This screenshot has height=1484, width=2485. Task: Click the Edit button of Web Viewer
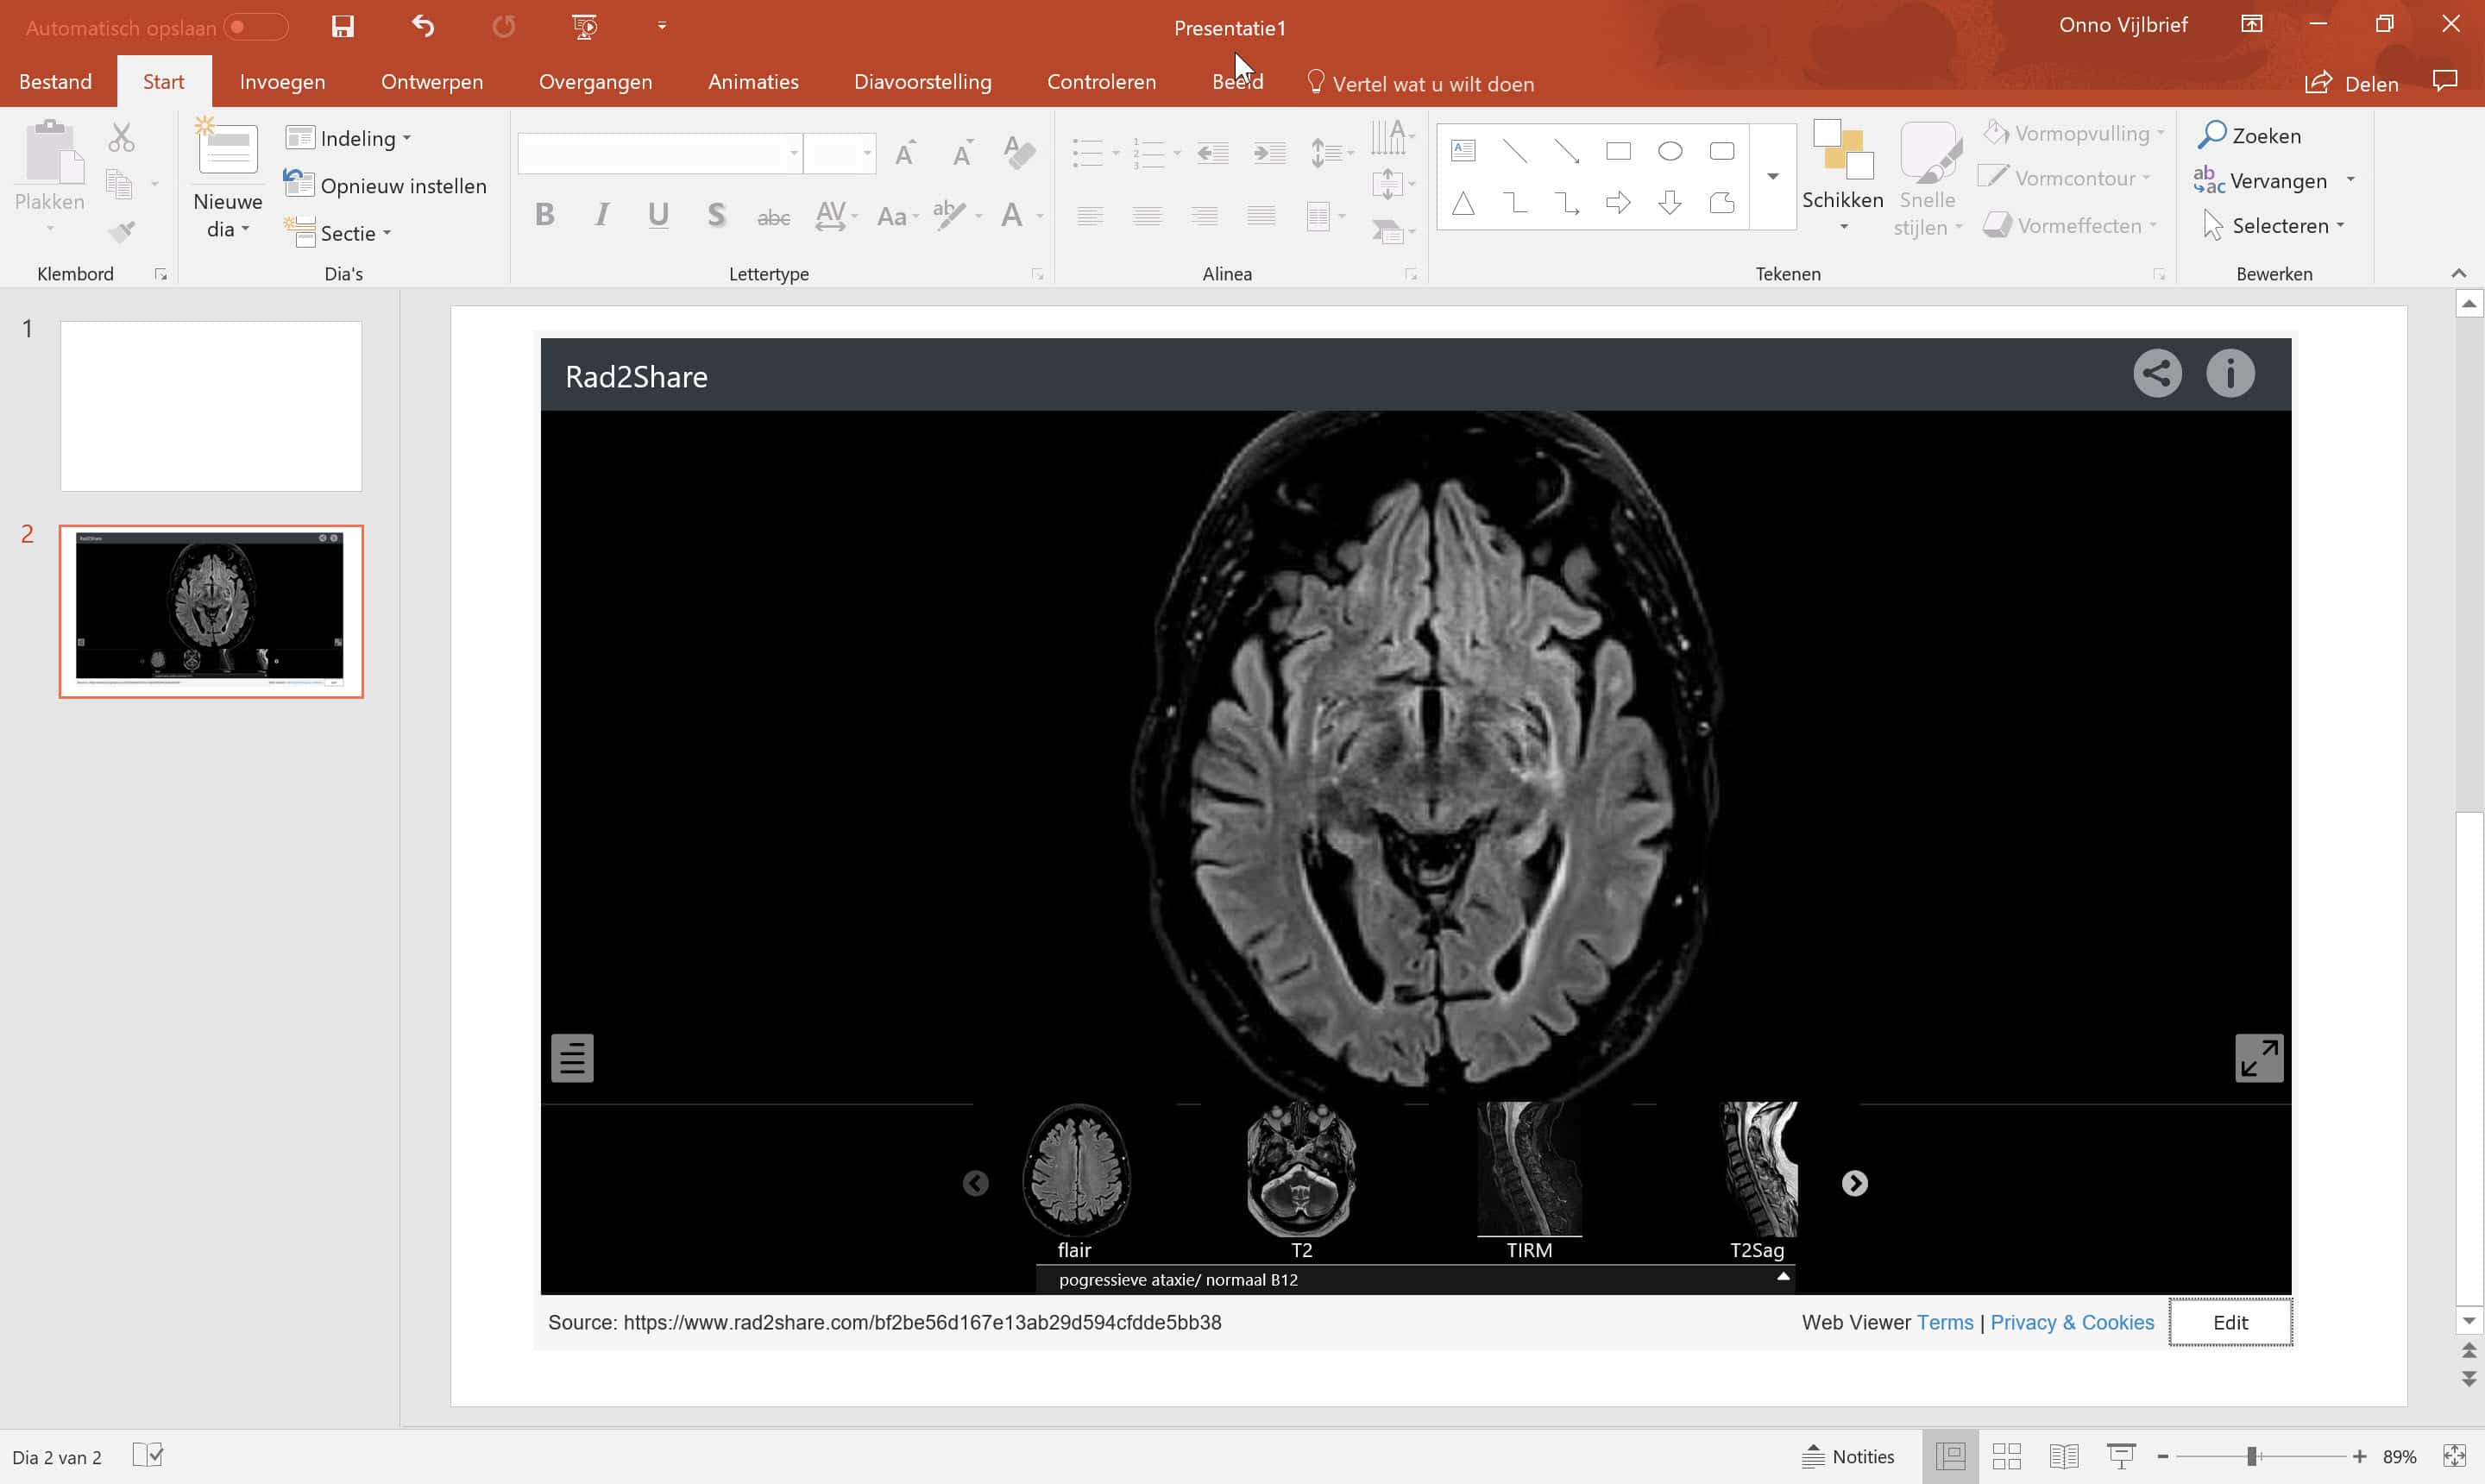[2230, 1322]
